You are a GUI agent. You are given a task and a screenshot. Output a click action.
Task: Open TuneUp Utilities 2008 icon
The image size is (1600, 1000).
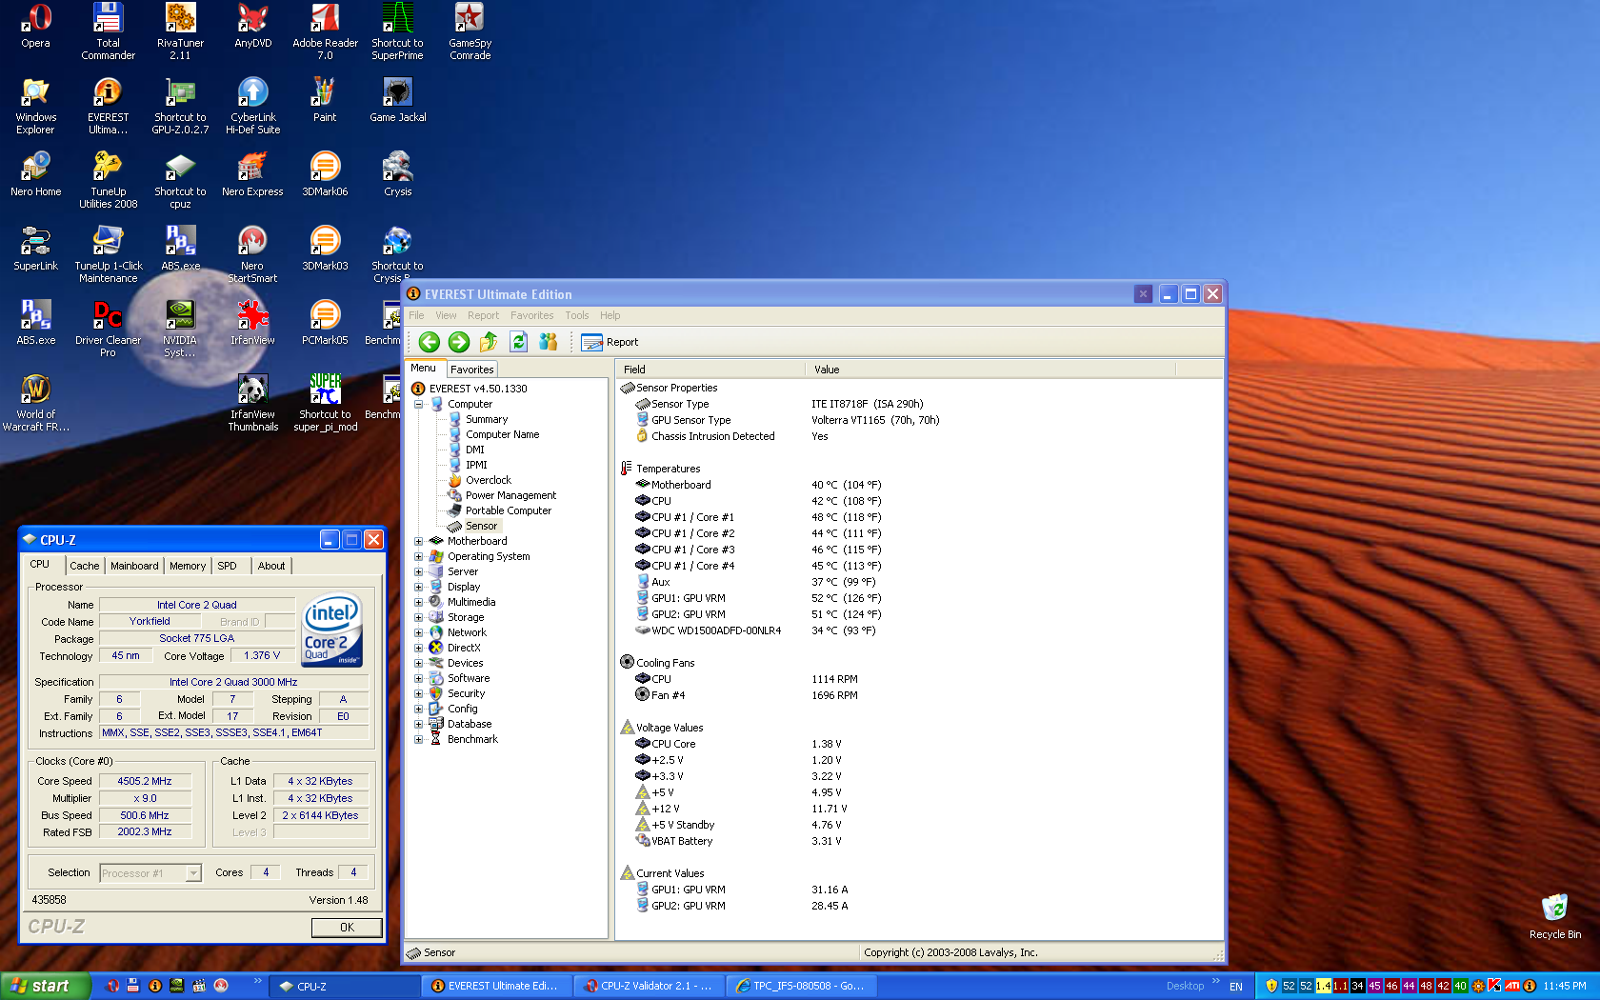pos(108,180)
